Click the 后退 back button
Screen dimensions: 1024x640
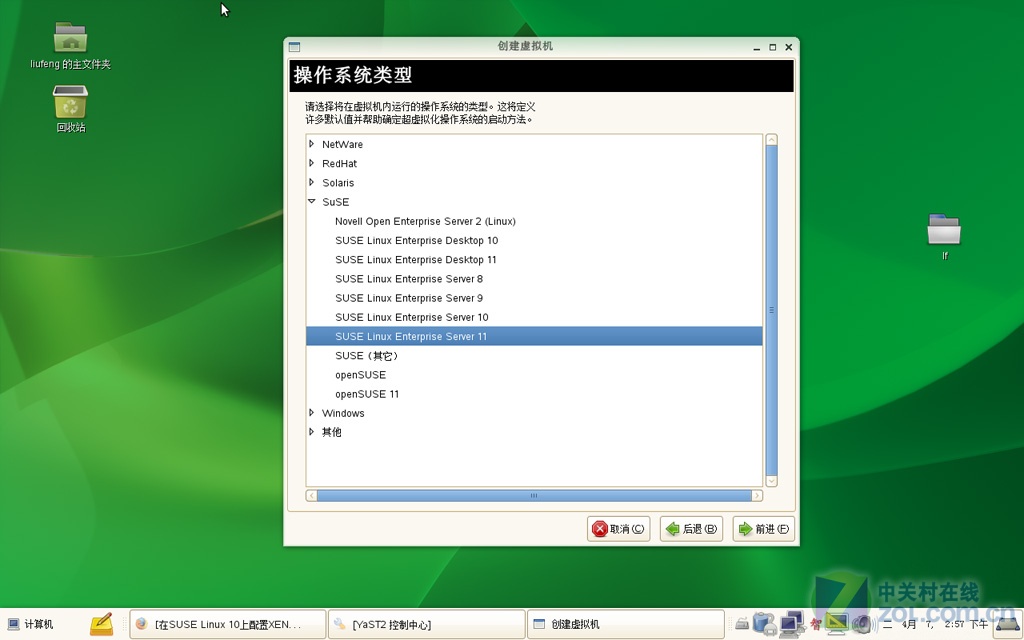[691, 529]
